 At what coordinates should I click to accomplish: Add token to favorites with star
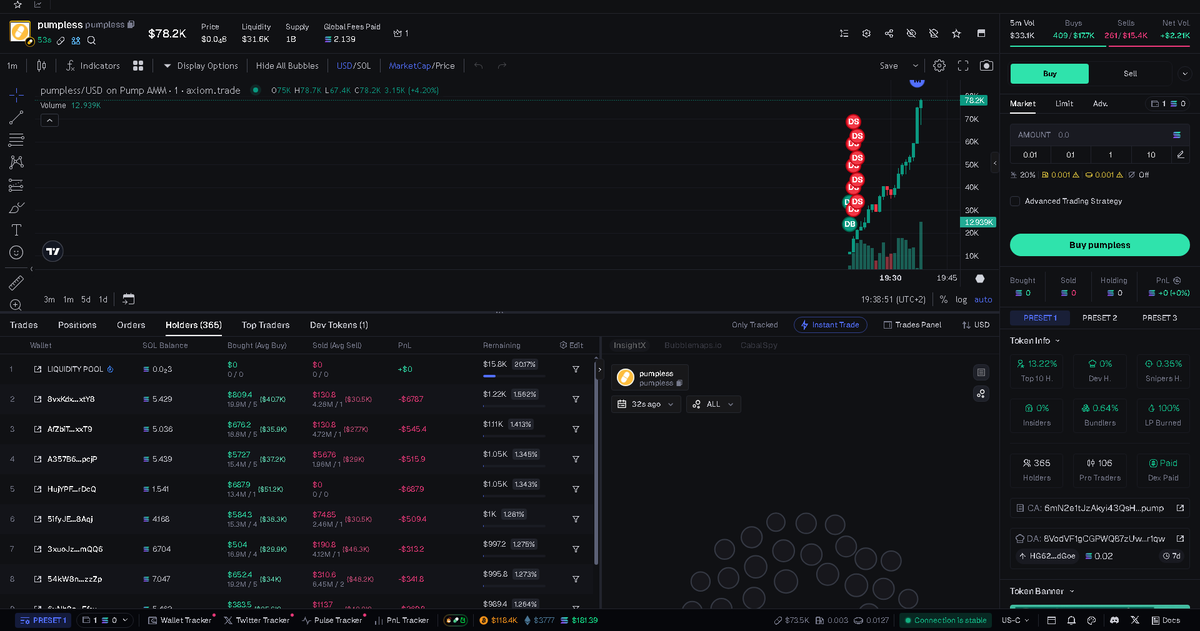click(x=956, y=33)
